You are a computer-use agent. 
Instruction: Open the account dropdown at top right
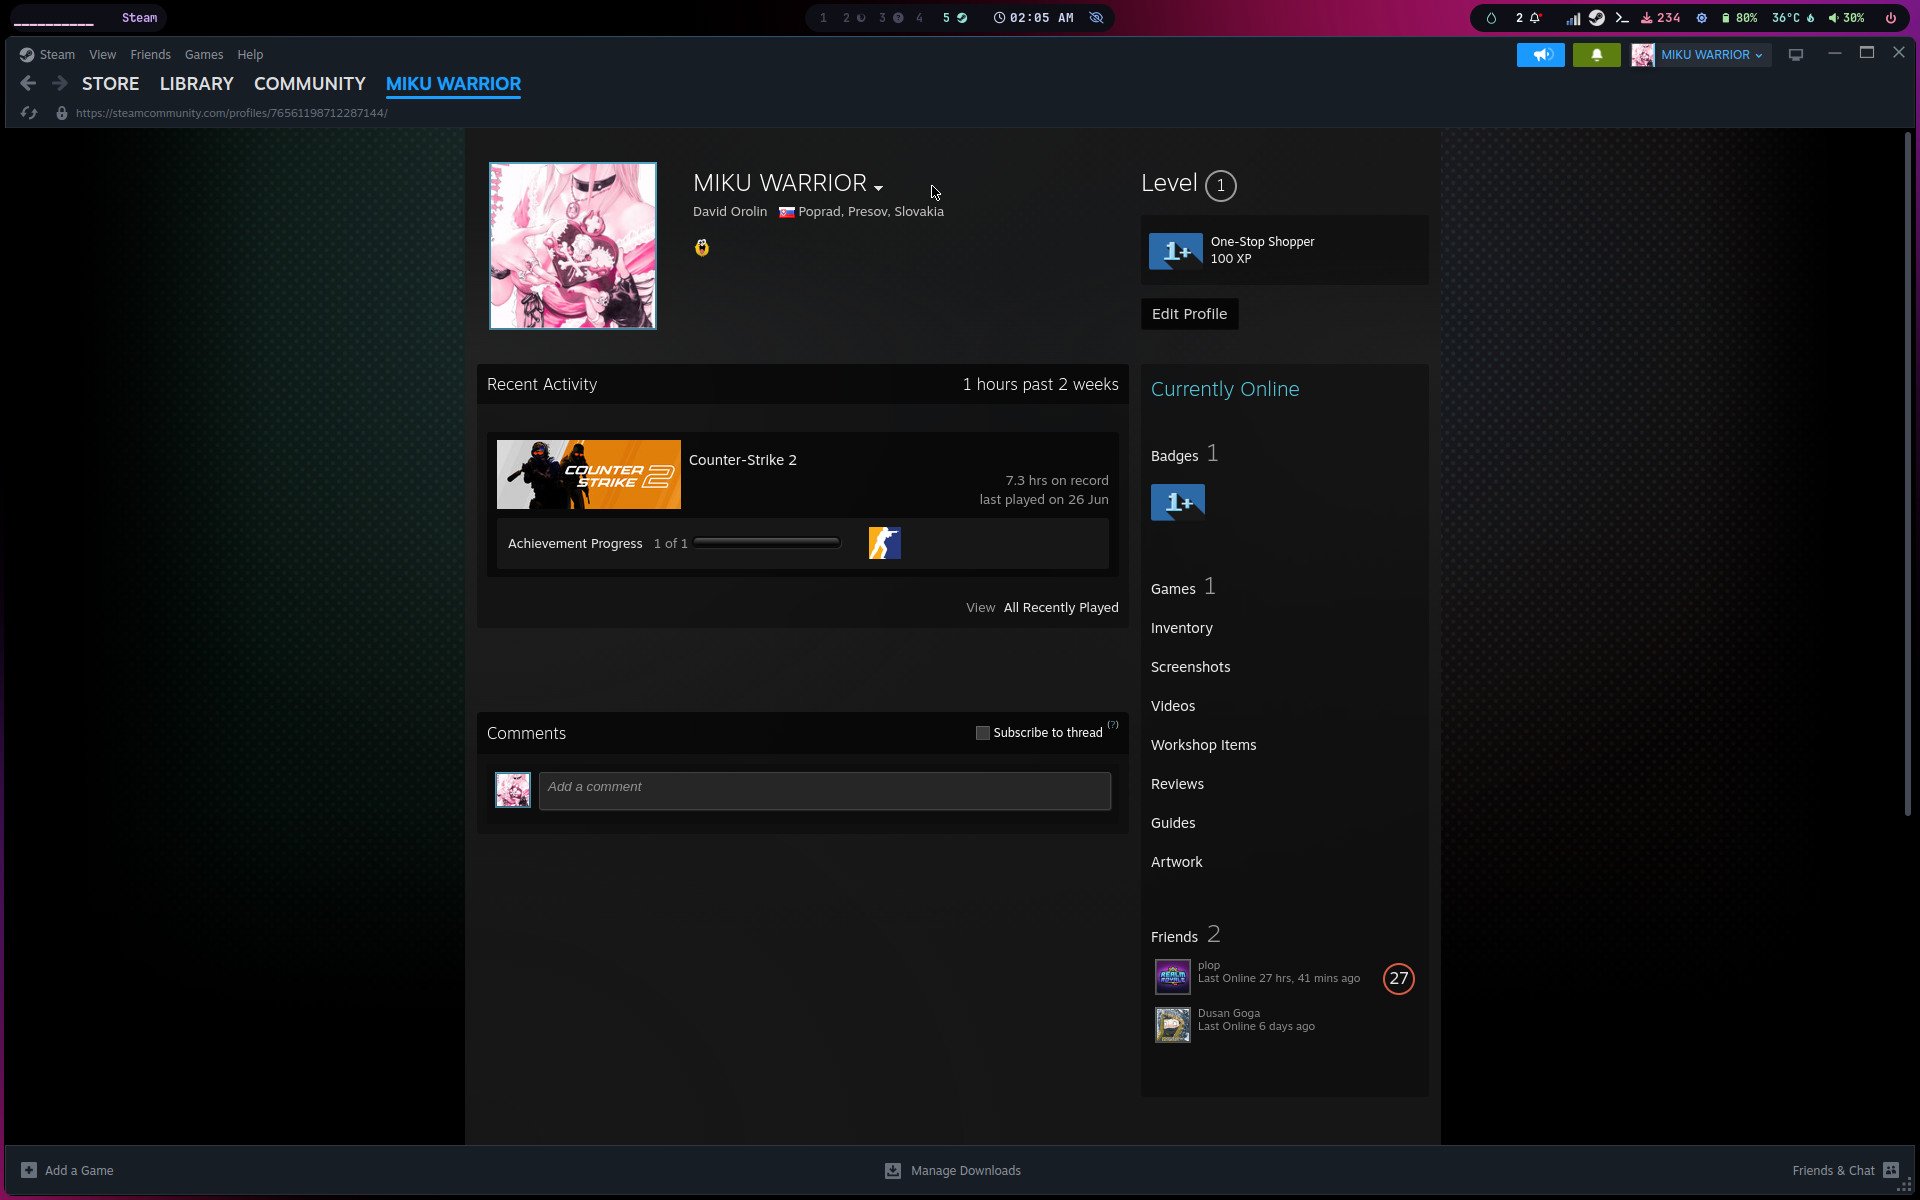[1701, 55]
